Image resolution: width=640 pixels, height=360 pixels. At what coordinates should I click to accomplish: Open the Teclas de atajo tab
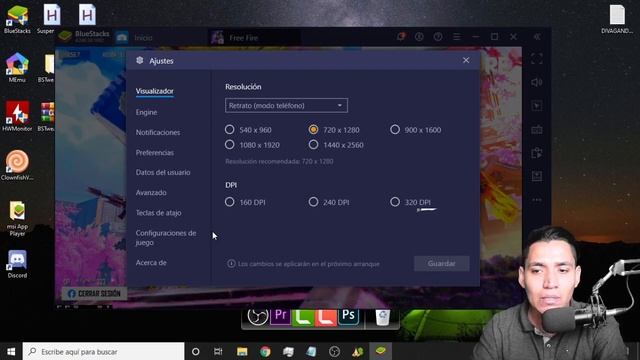pos(158,213)
